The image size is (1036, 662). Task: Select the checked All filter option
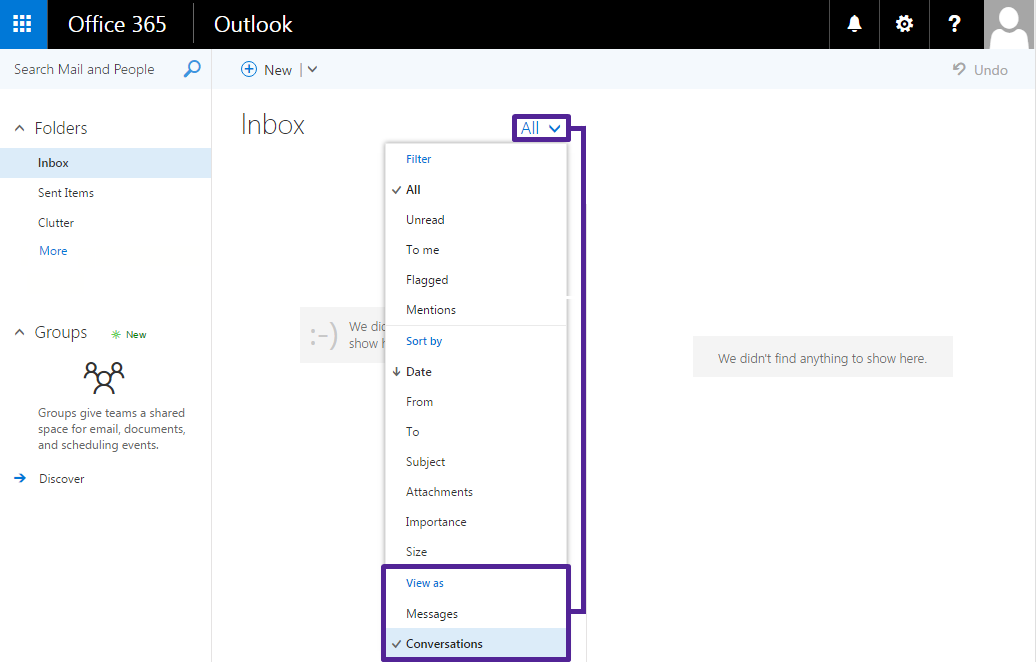click(476, 190)
